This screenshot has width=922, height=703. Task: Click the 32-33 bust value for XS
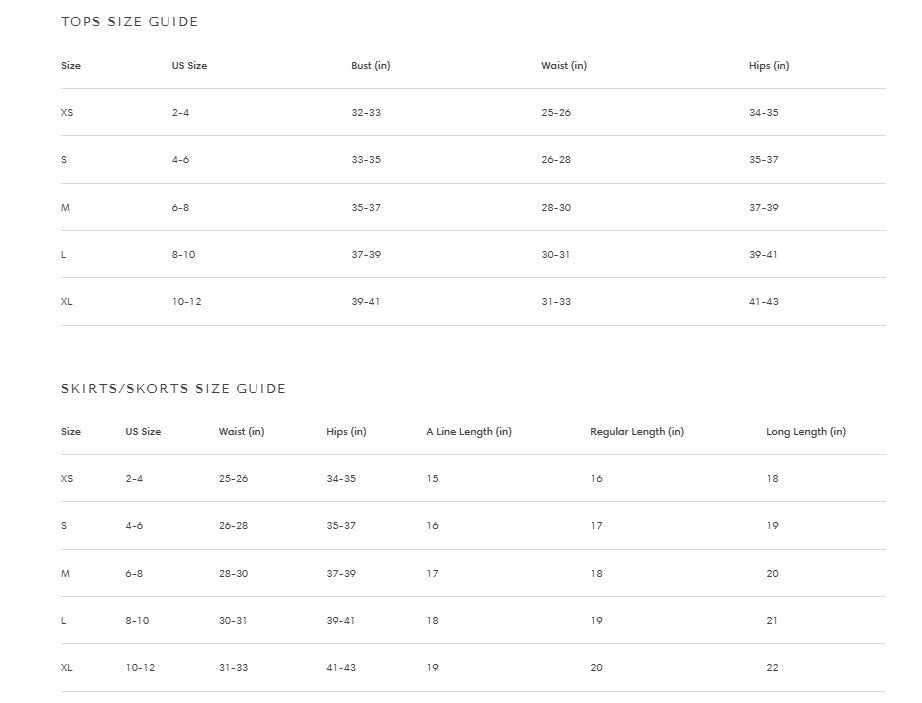pyautogui.click(x=365, y=113)
